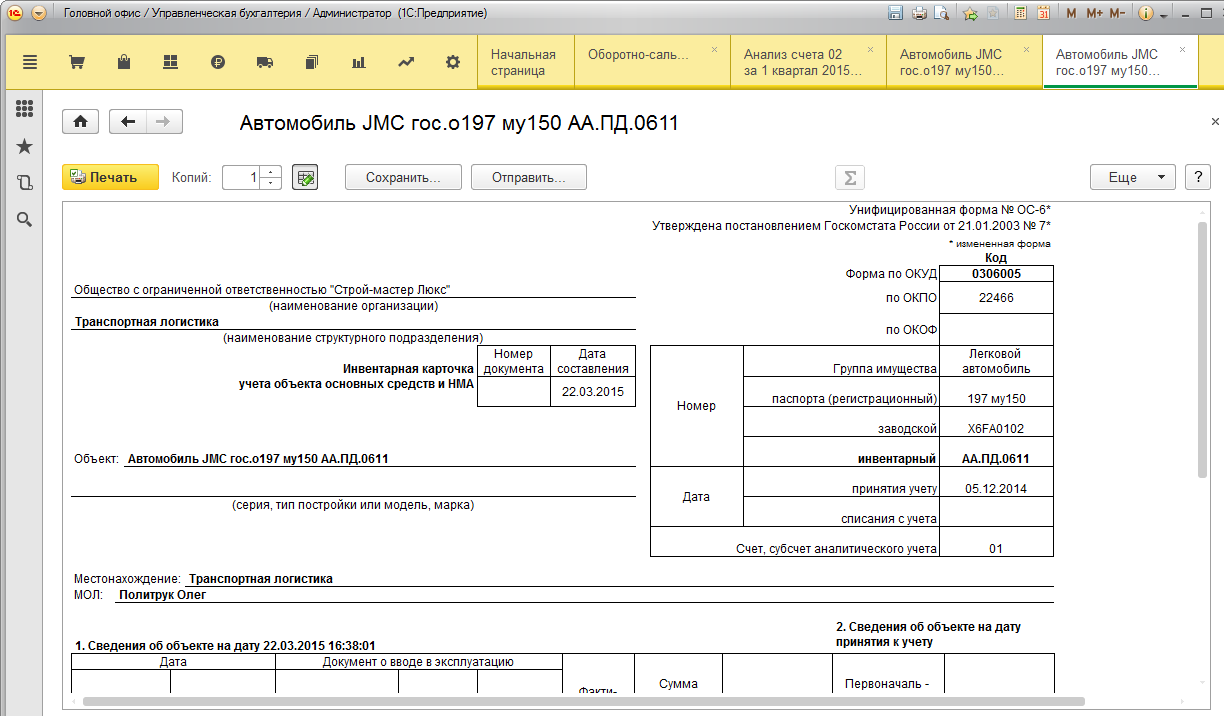Click the Отправить... button
This screenshot has width=1224, height=716.
click(529, 177)
